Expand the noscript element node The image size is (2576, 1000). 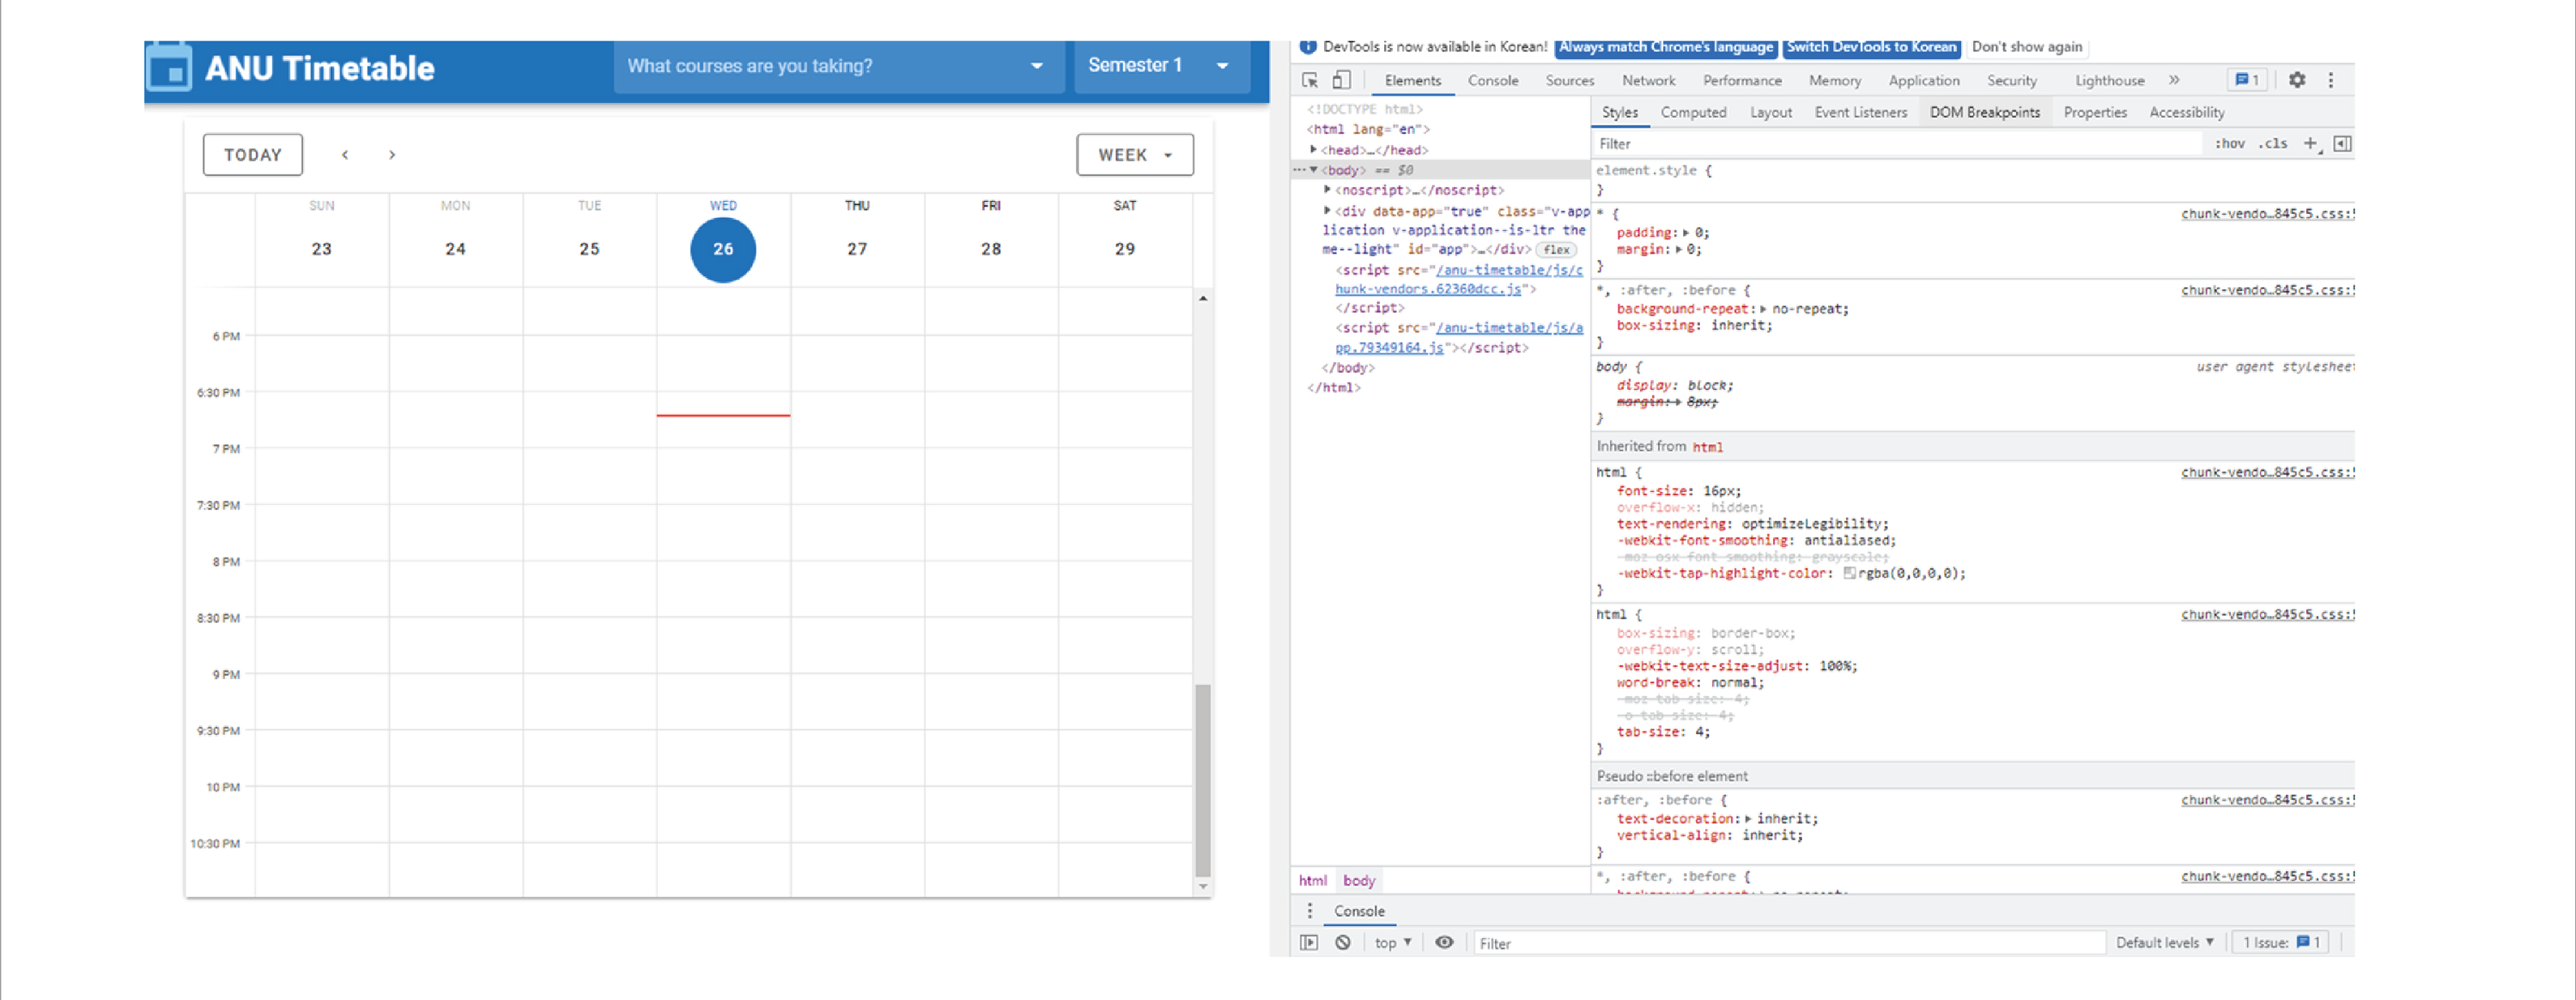pyautogui.click(x=1328, y=189)
